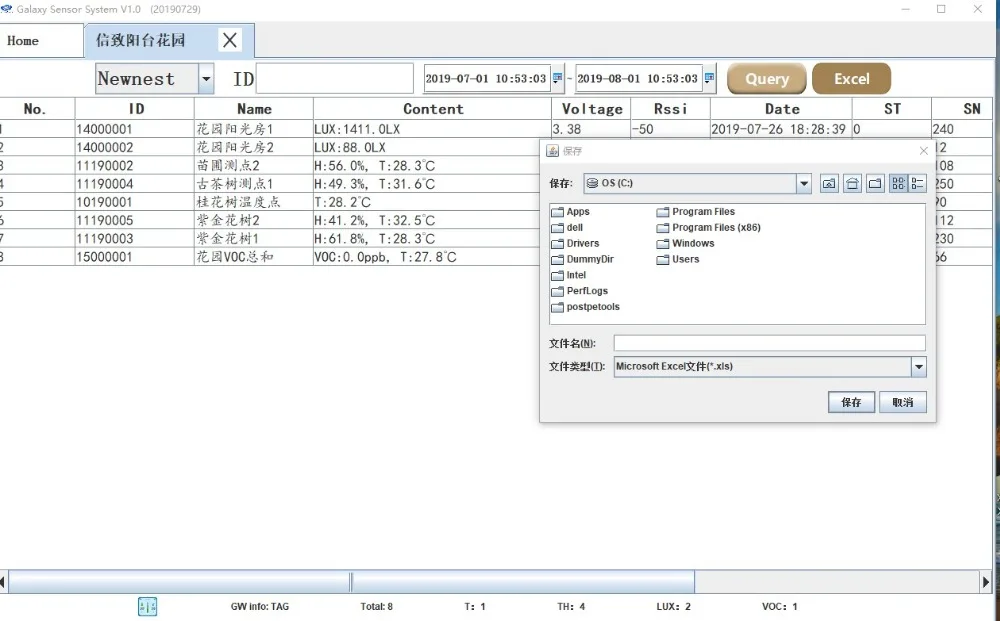Expand the OS (C:) location dropdown
1000x621 pixels.
804,184
